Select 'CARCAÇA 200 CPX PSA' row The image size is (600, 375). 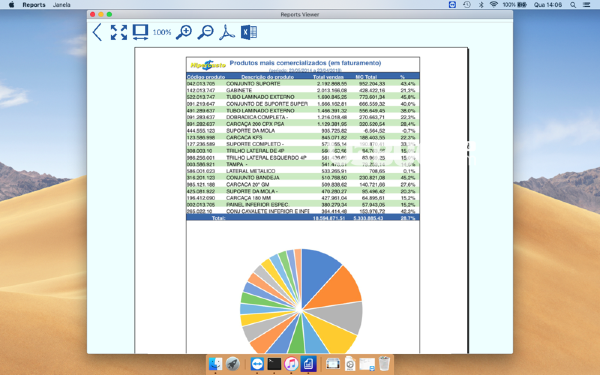tap(303, 124)
